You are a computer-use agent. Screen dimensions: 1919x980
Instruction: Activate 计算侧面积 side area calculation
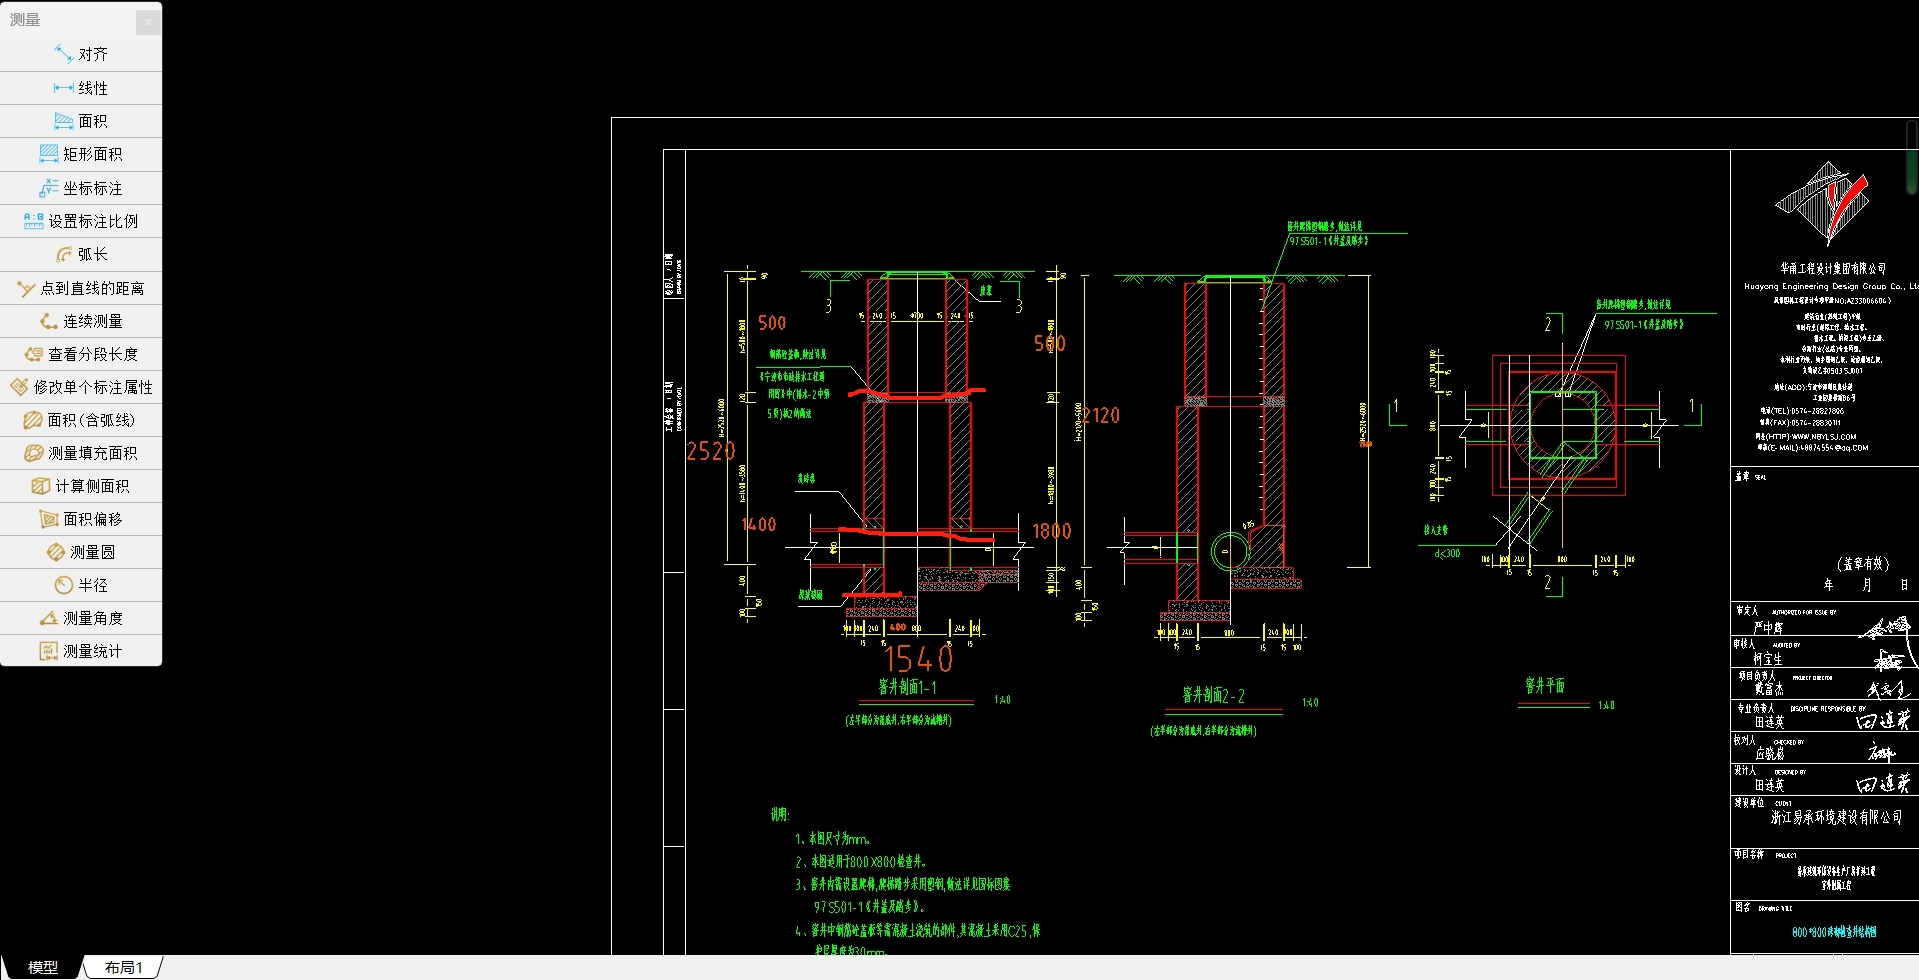point(81,486)
